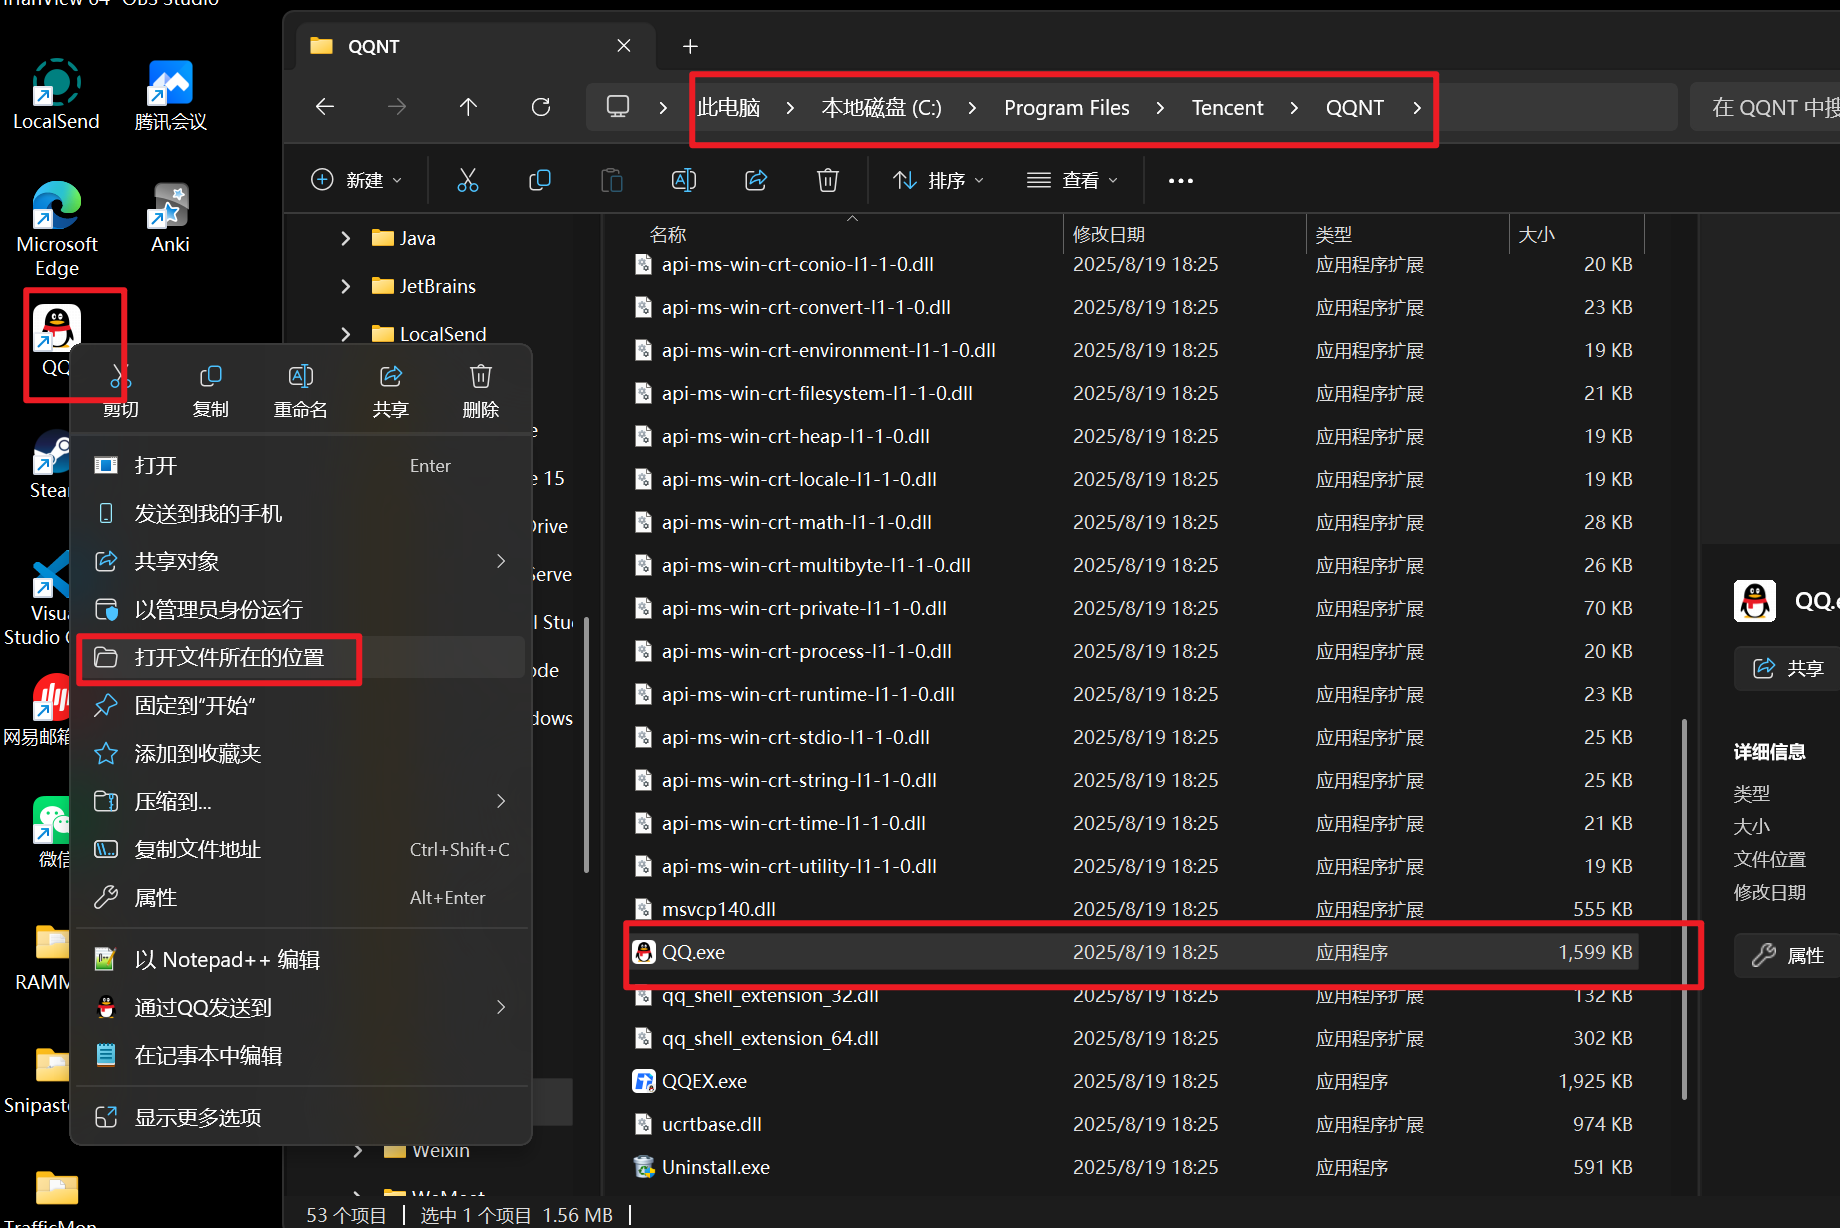This screenshot has height=1228, width=1840.
Task: Select ucrtbase.dll in the file list
Action: coord(1137,1124)
